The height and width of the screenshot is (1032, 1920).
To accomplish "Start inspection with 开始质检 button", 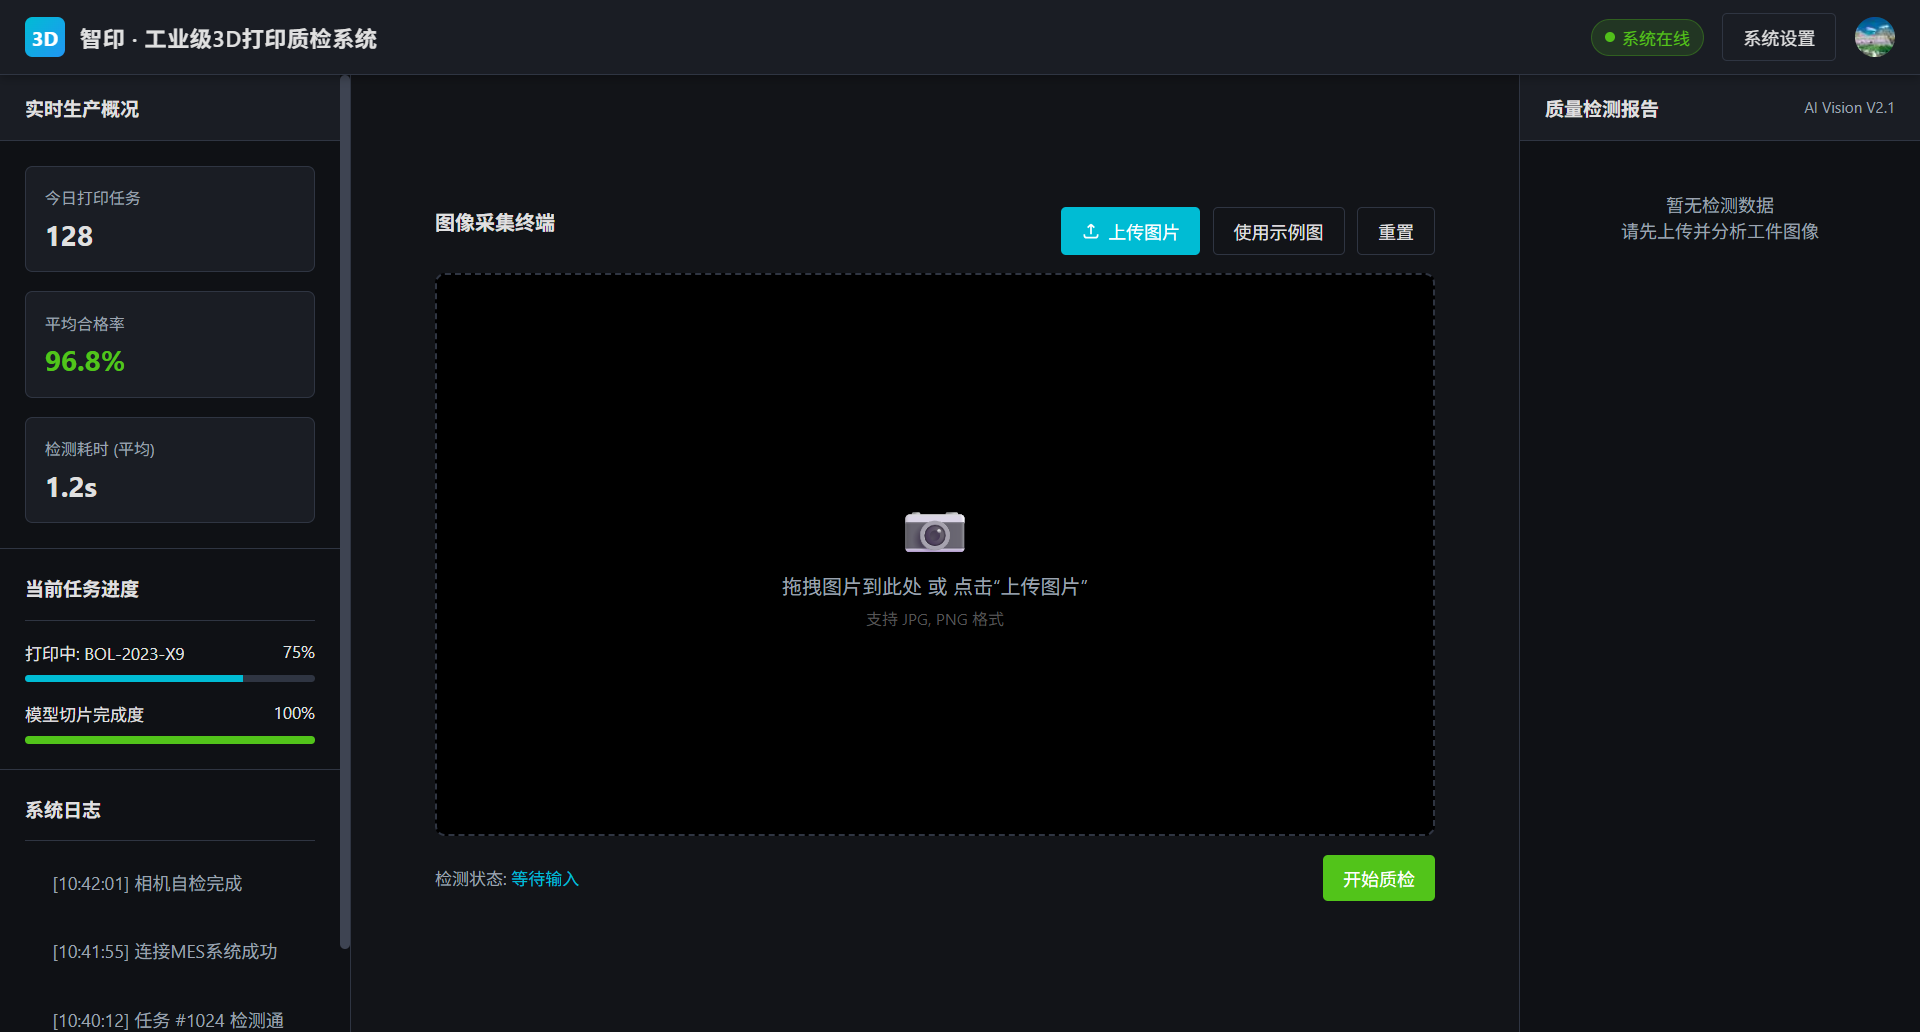I will (x=1378, y=878).
